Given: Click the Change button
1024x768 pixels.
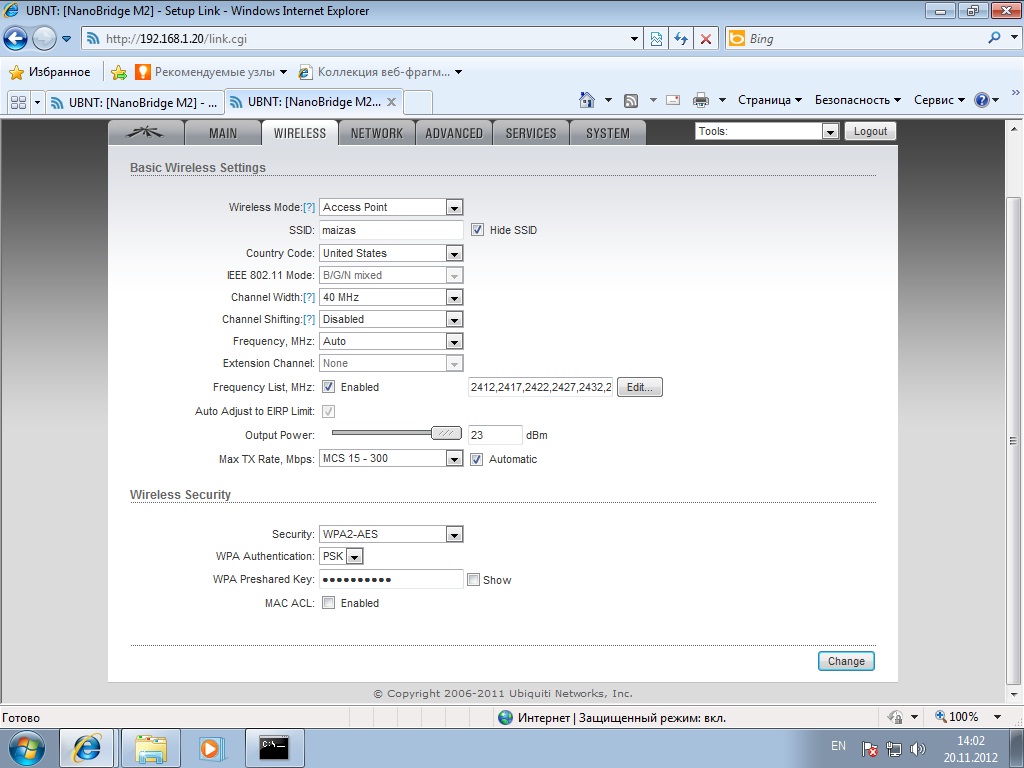Looking at the screenshot, I should [846, 661].
